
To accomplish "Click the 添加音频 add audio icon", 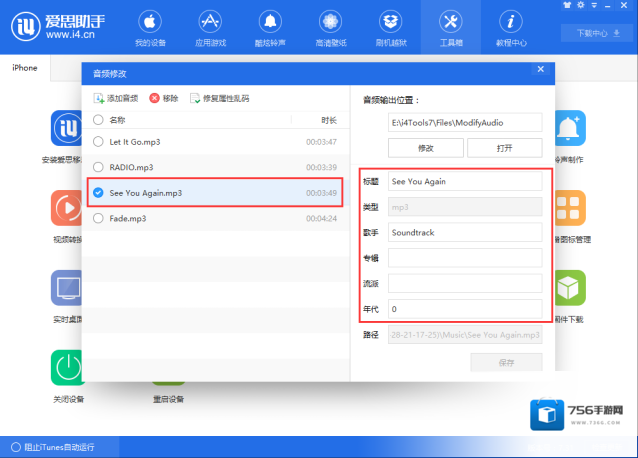I will point(99,98).
